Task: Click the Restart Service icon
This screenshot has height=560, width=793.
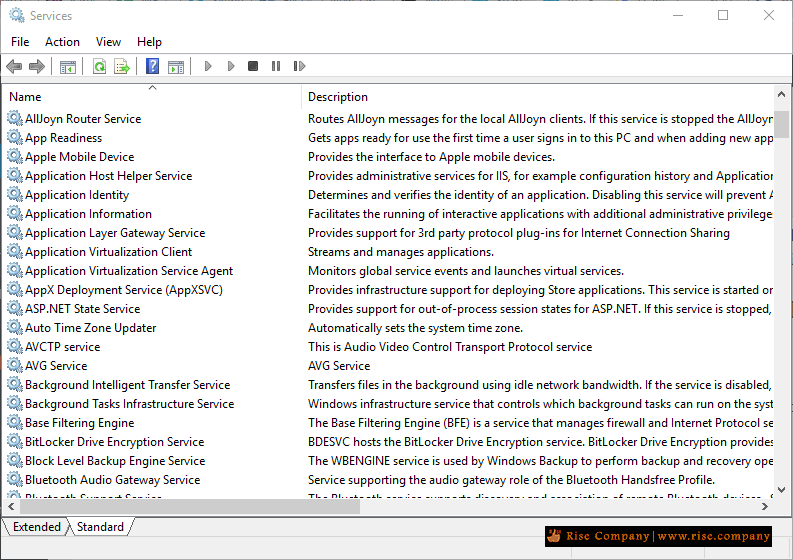Action: pos(299,66)
